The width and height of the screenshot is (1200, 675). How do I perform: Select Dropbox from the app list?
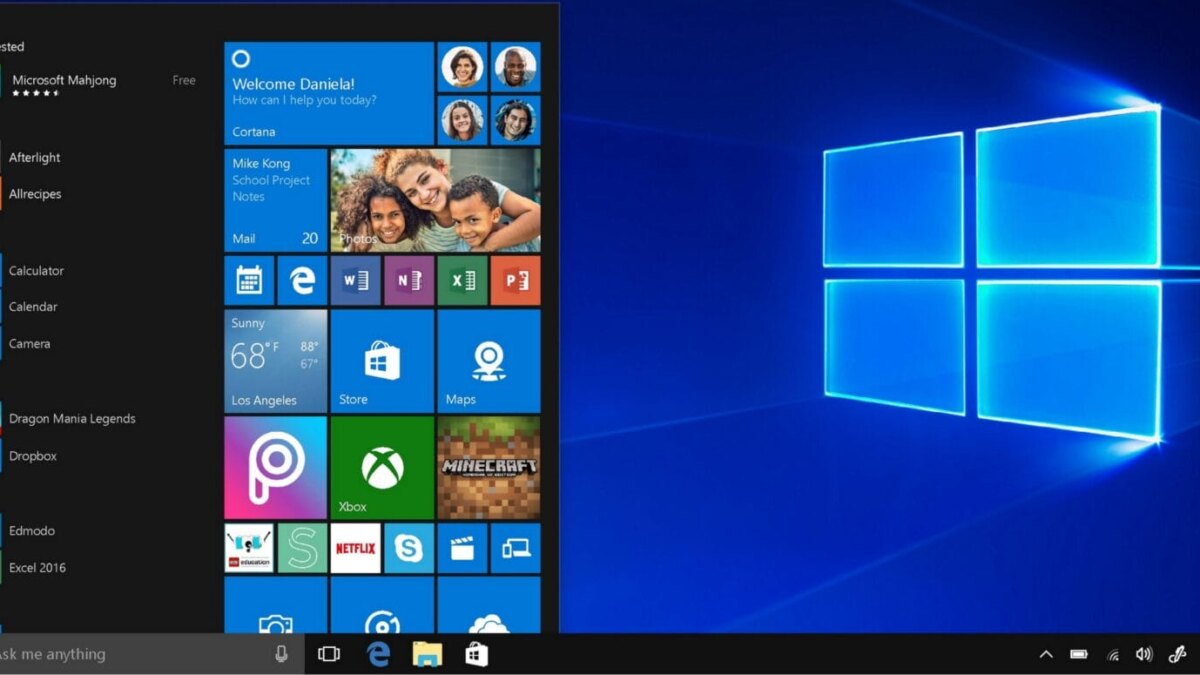tap(33, 456)
